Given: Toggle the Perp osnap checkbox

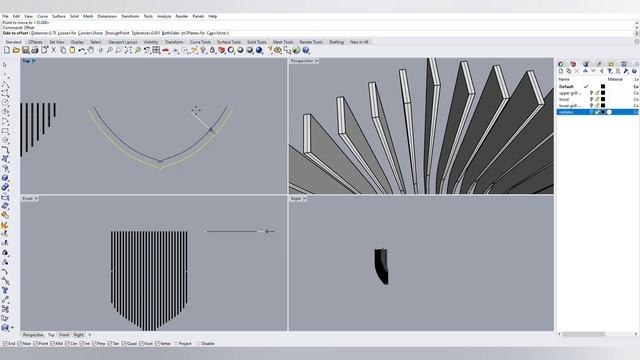Looking at the screenshot, I should pyautogui.click(x=94, y=344).
